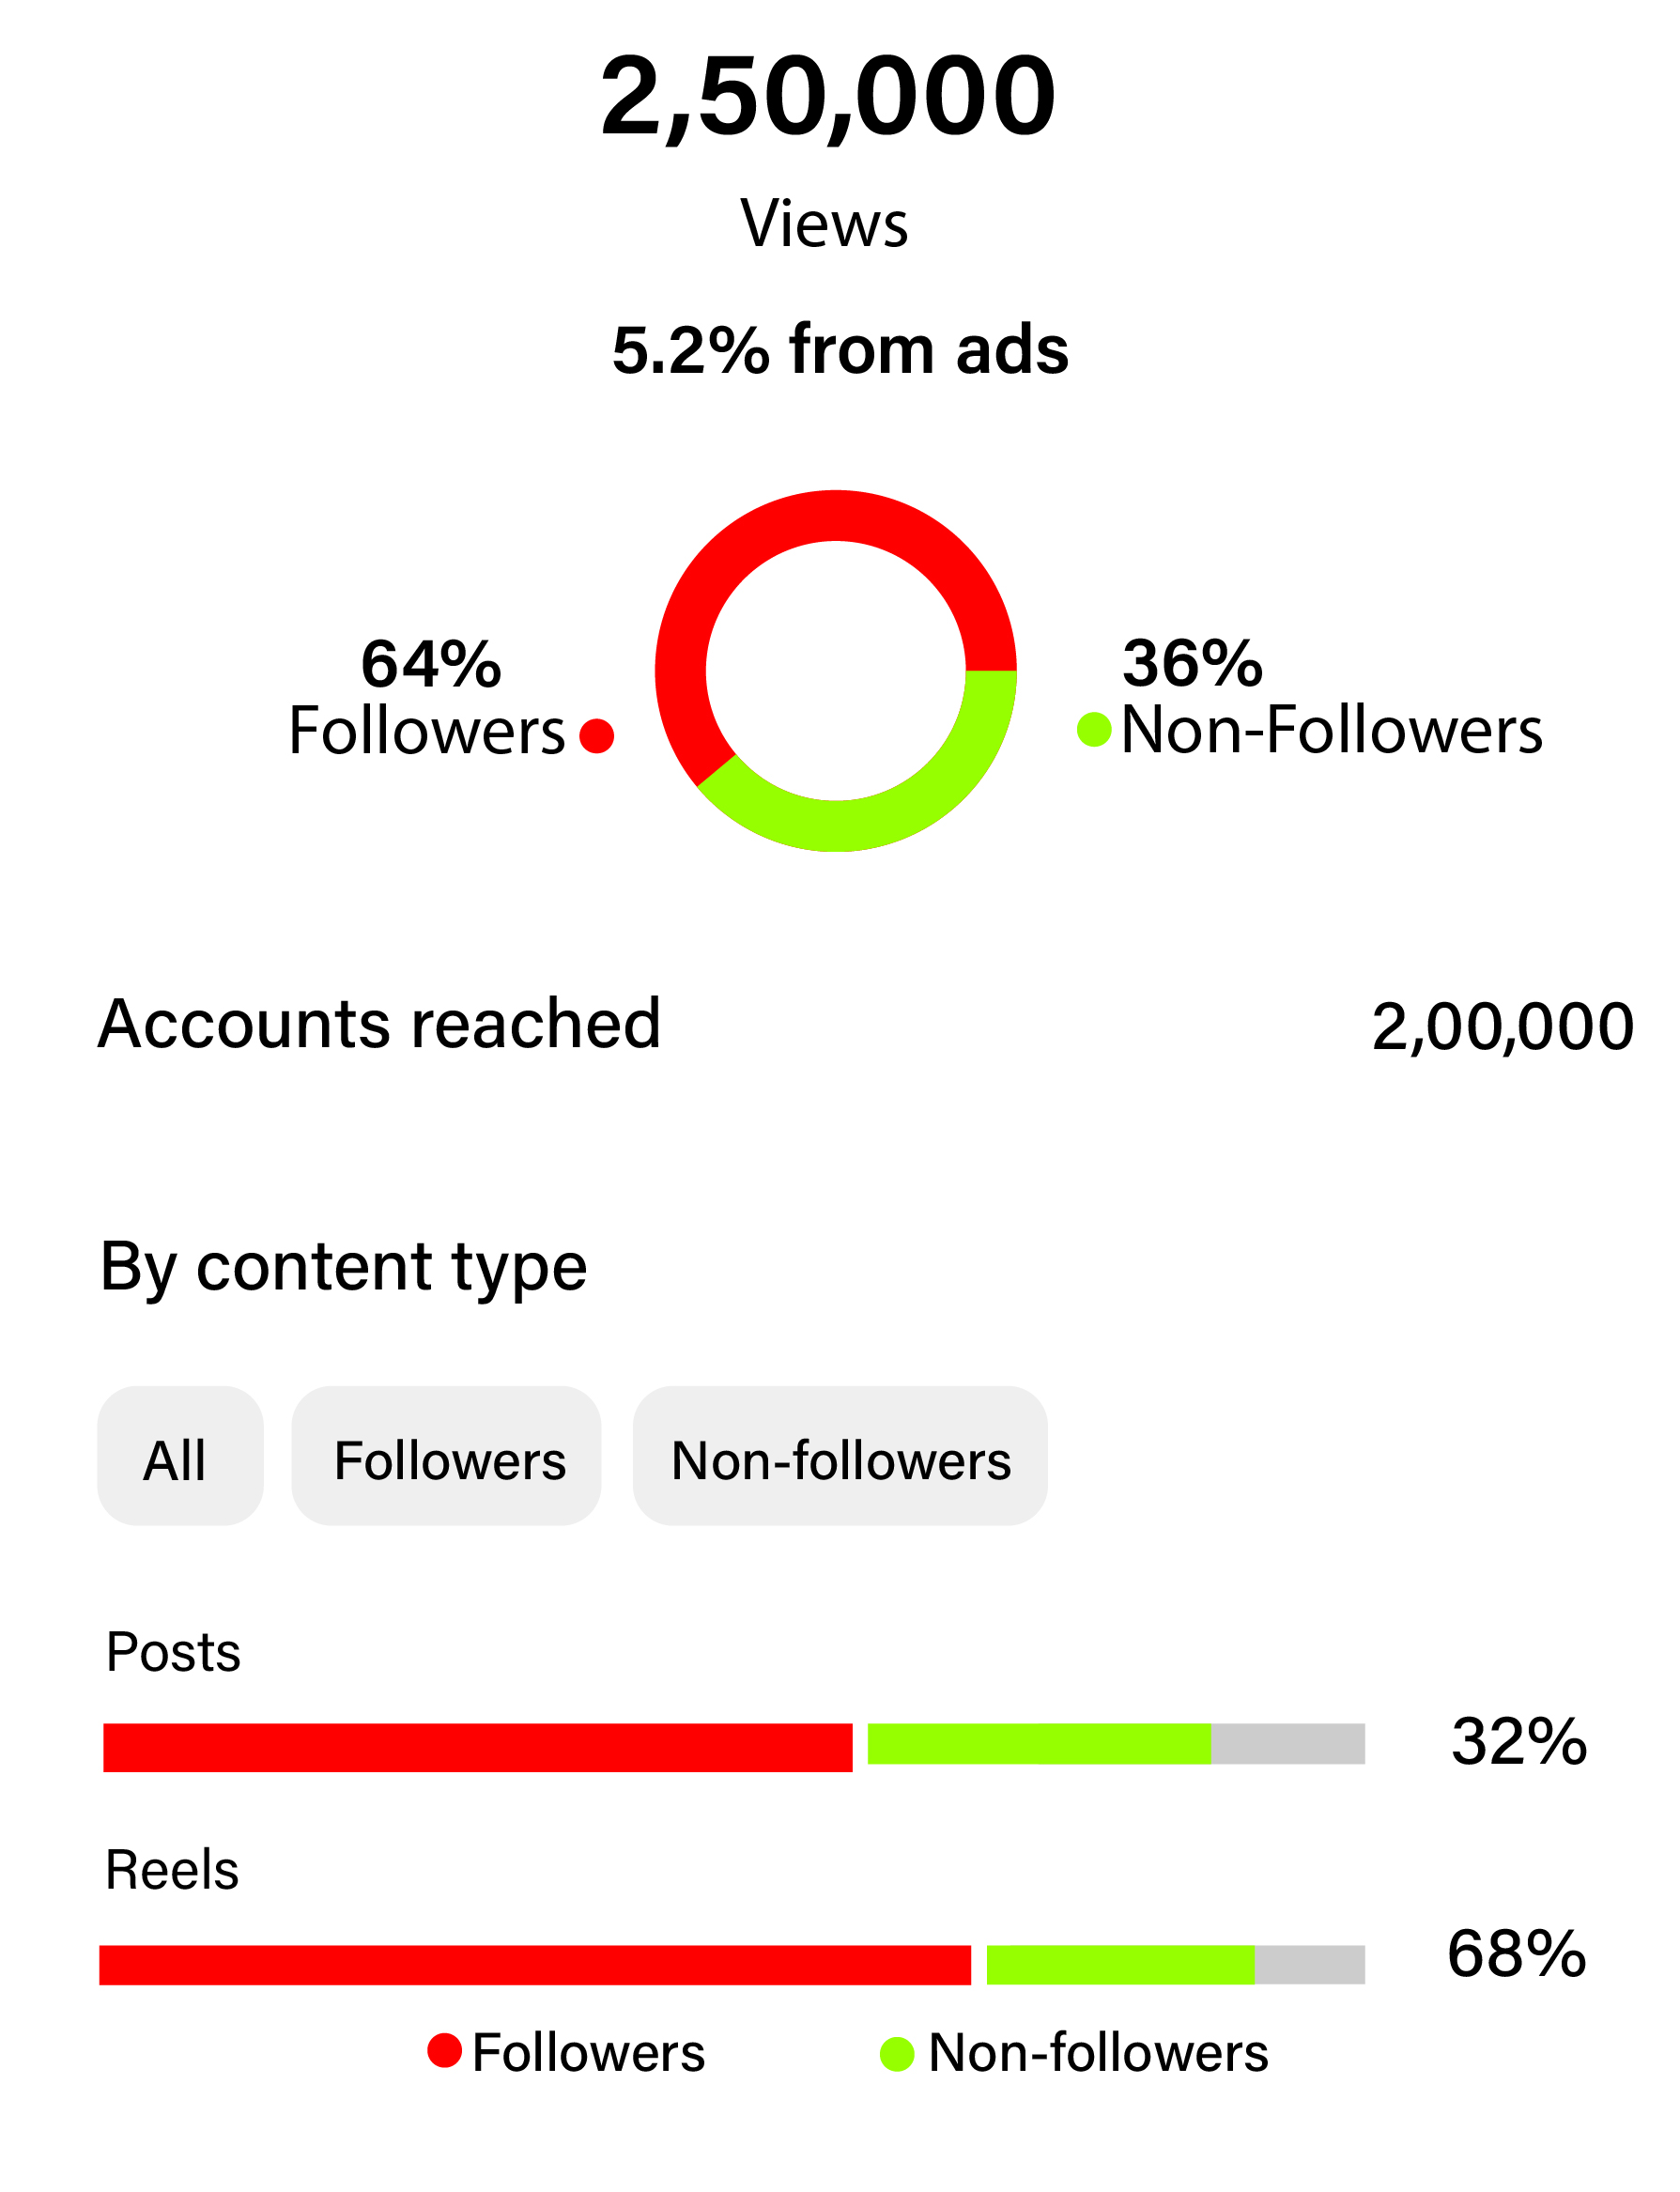Click green Non-followers dot in bottom legend
The width and height of the screenshot is (1680, 2192).
(x=897, y=2054)
